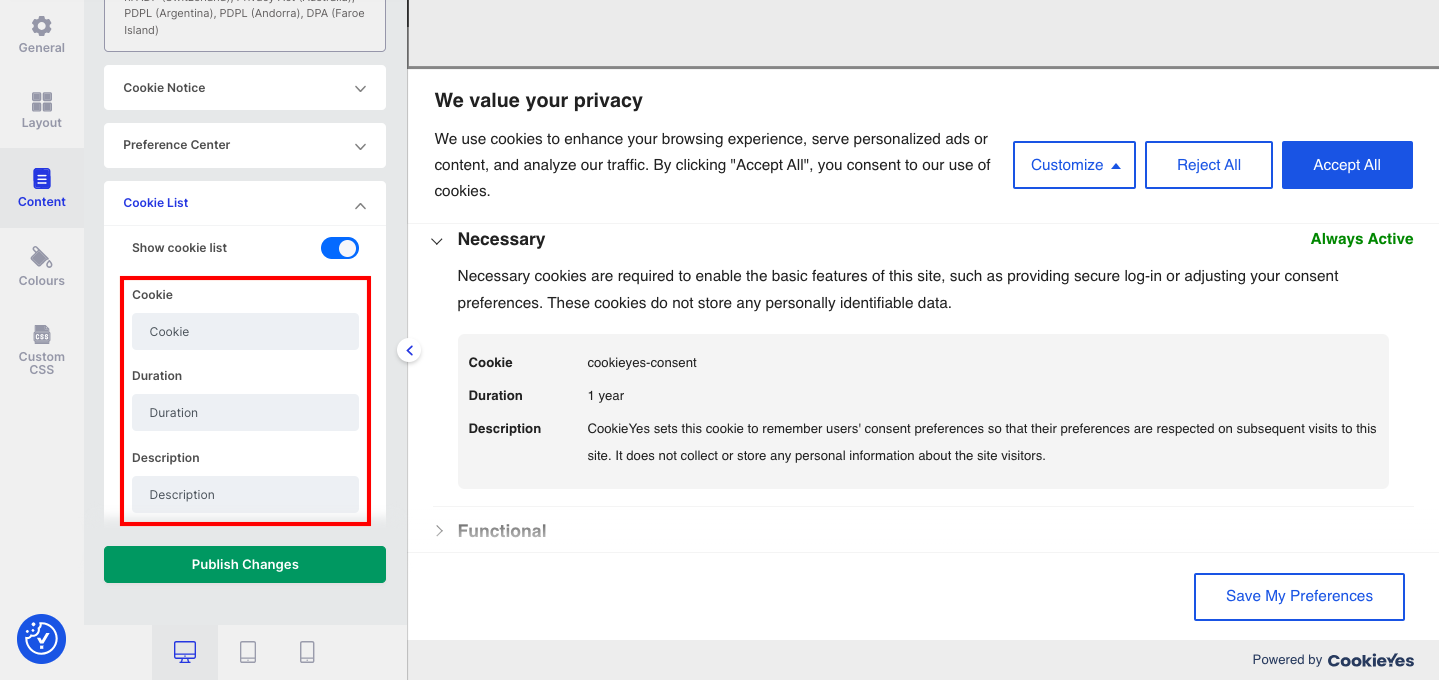Click the Accept All button
Viewport: 1439px width, 680px height.
1347,165
